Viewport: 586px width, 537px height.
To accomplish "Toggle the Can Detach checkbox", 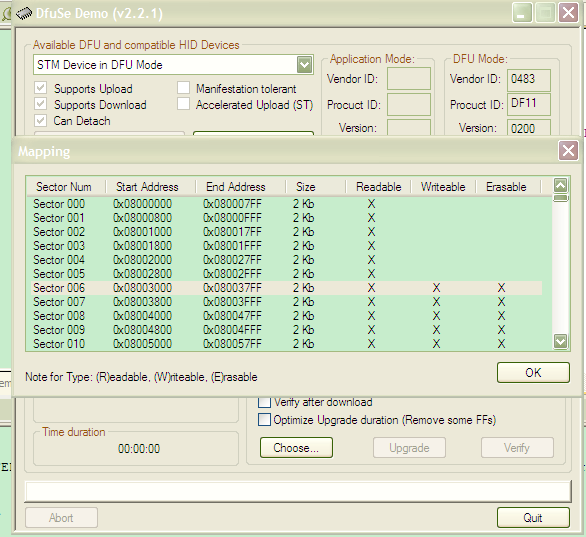I will click(40, 120).
